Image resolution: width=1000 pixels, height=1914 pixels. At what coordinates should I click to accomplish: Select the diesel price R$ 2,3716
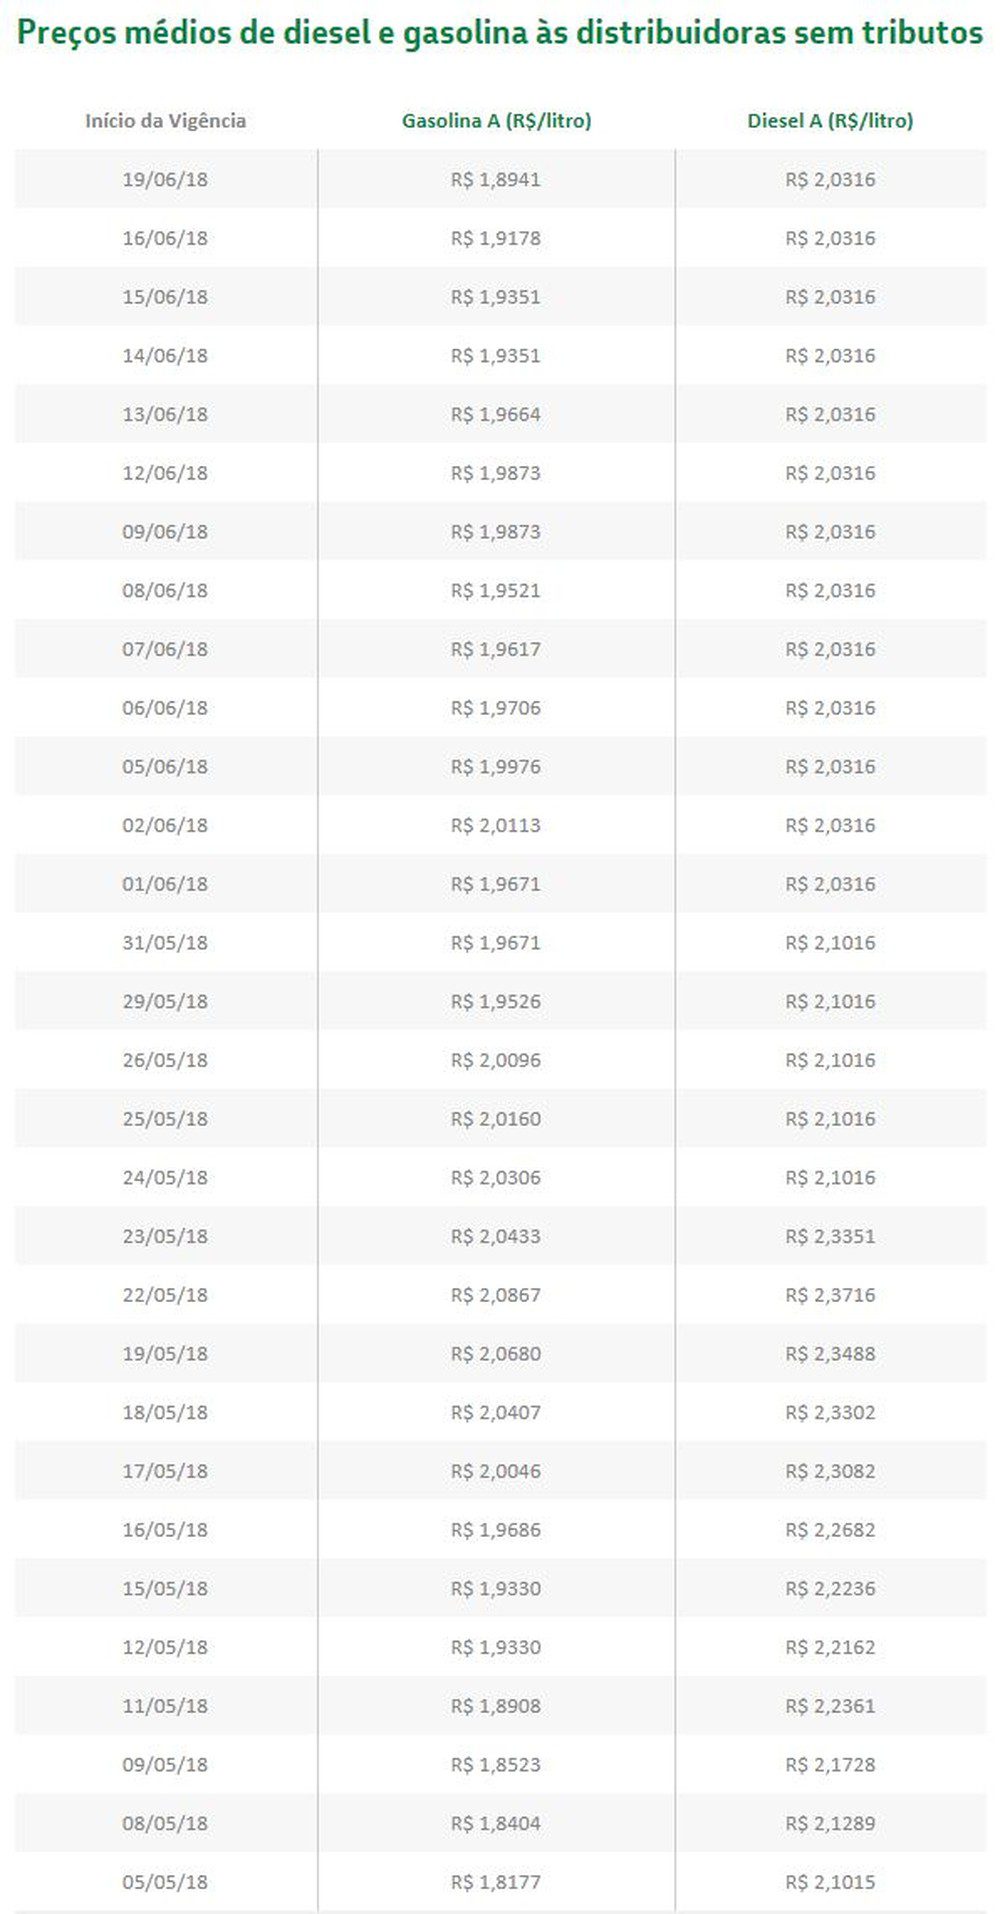pos(830,1295)
